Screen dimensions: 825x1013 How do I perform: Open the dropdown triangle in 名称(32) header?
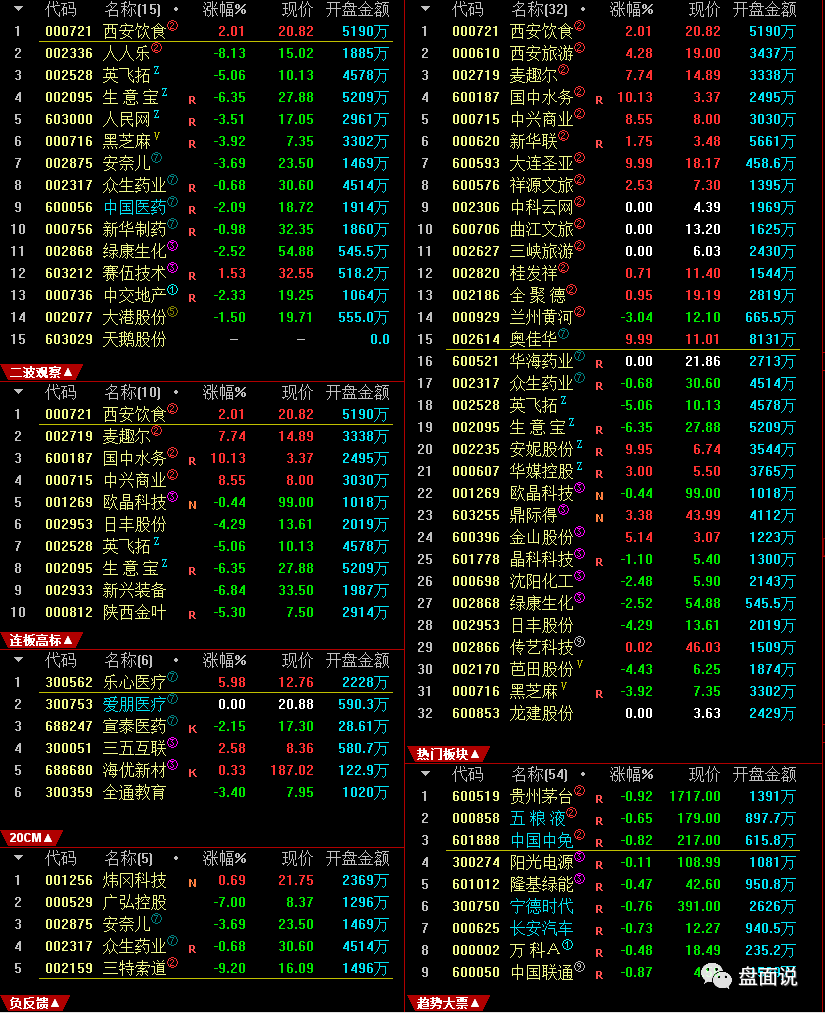(x=425, y=10)
